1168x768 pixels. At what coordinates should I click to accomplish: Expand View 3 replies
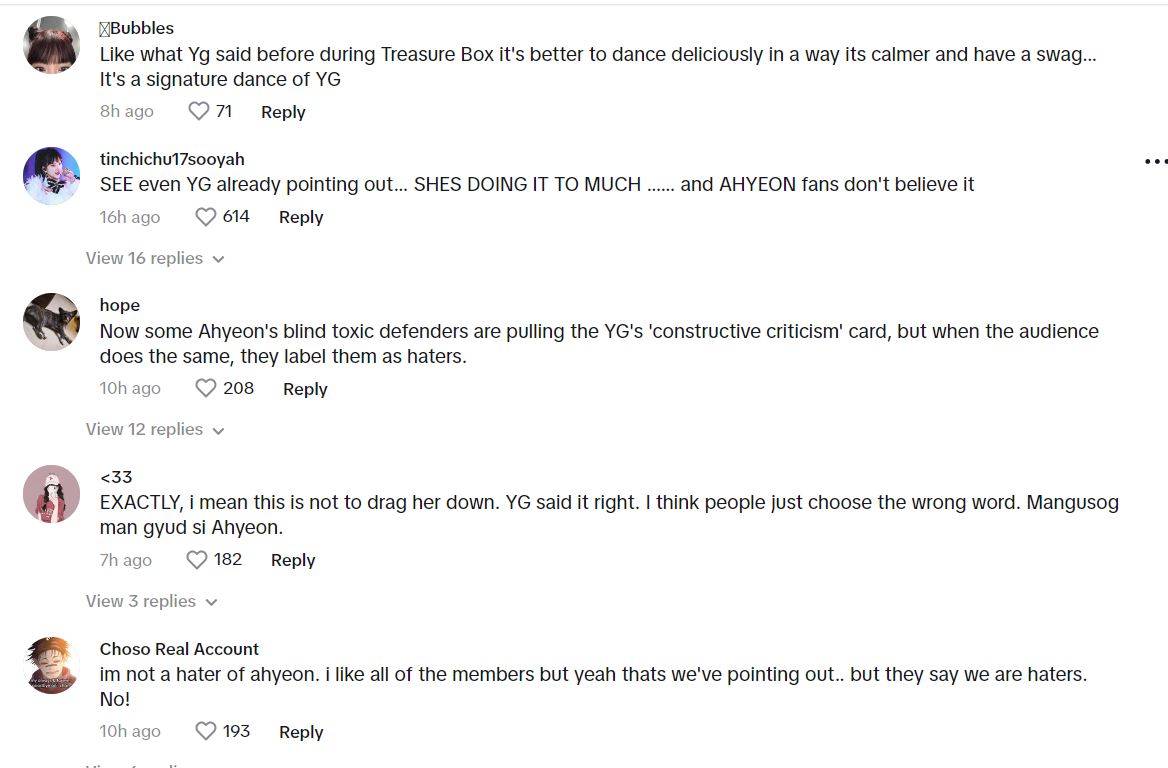(150, 601)
